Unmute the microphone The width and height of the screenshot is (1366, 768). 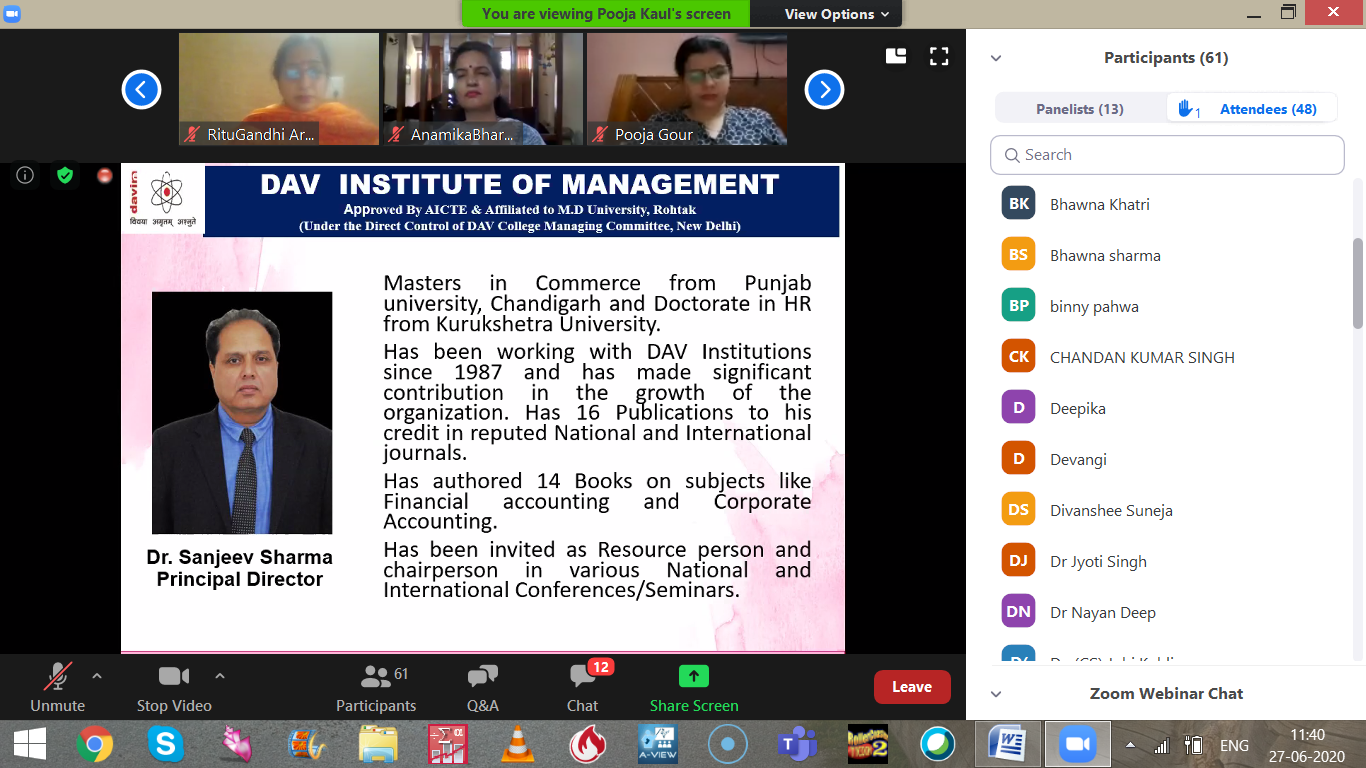pos(57,687)
